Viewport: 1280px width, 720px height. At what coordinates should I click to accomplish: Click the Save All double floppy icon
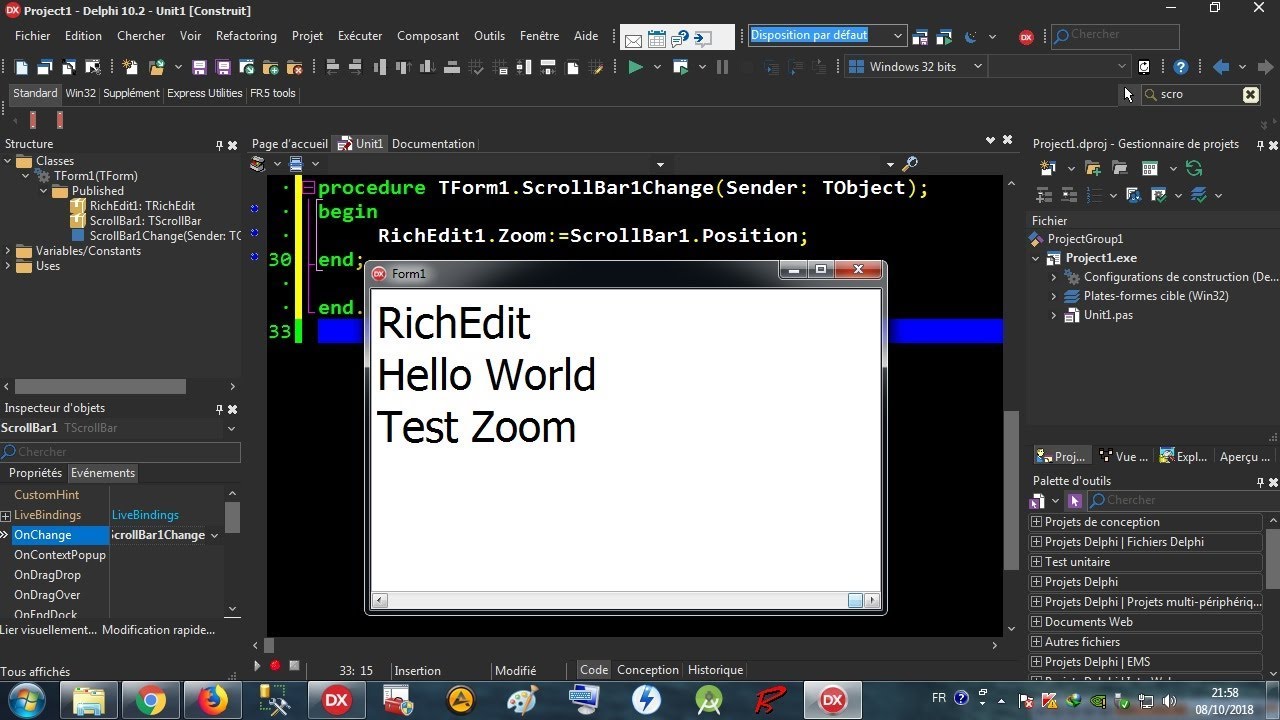pos(223,67)
